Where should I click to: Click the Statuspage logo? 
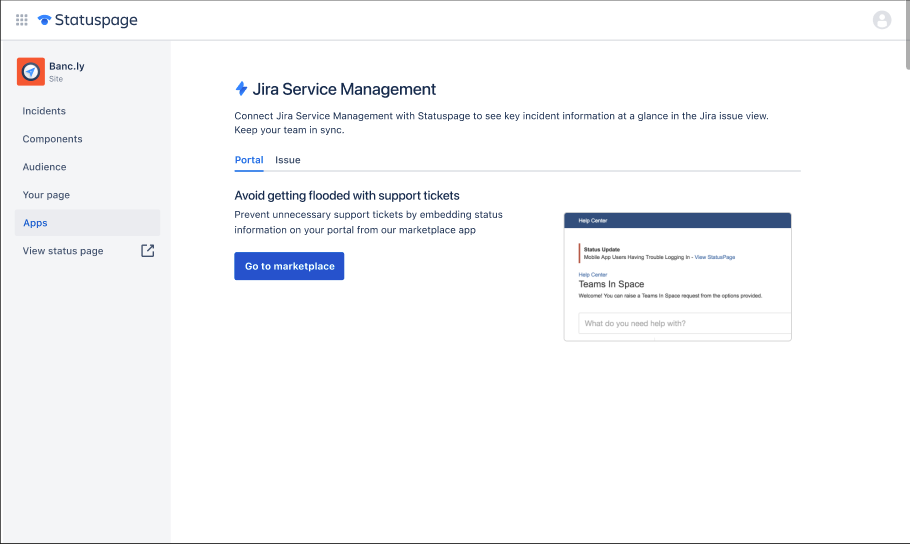tap(88, 20)
